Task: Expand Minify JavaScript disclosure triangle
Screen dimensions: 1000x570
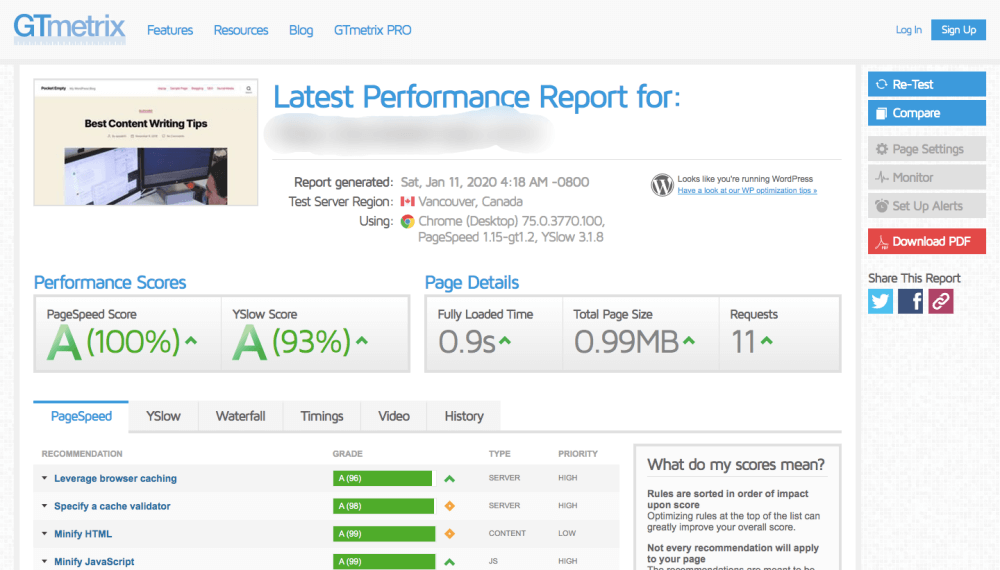Action: [45, 561]
